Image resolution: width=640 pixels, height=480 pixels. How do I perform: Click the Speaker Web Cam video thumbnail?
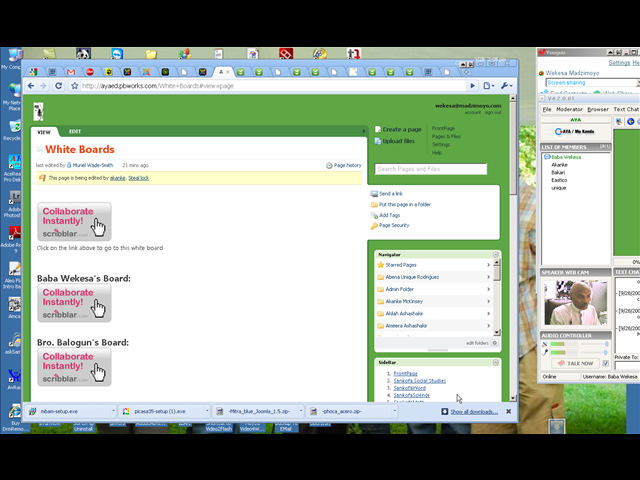pos(576,302)
